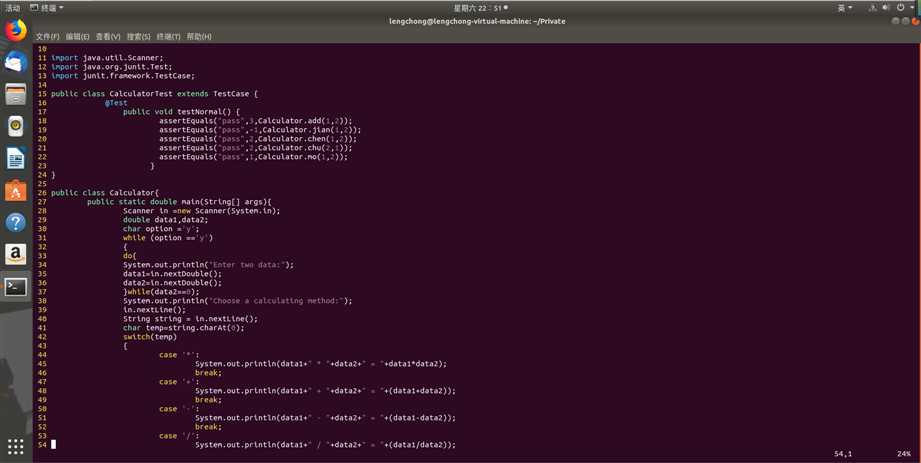The width and height of the screenshot is (921, 463).
Task: Click the 'Enter two data:' println line
Action: pos(209,265)
